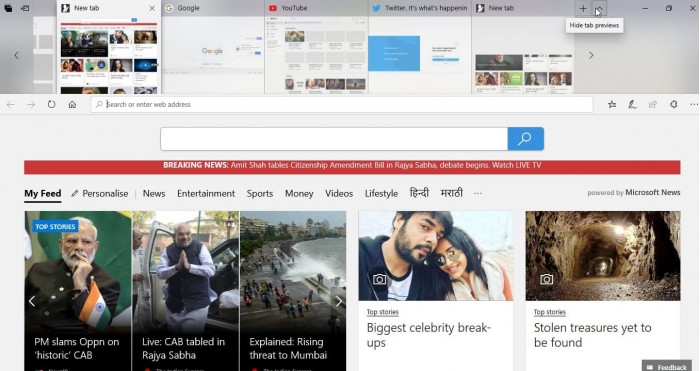The image size is (700, 371).
Task: Open the Entertainment category
Action: pyautogui.click(x=206, y=194)
